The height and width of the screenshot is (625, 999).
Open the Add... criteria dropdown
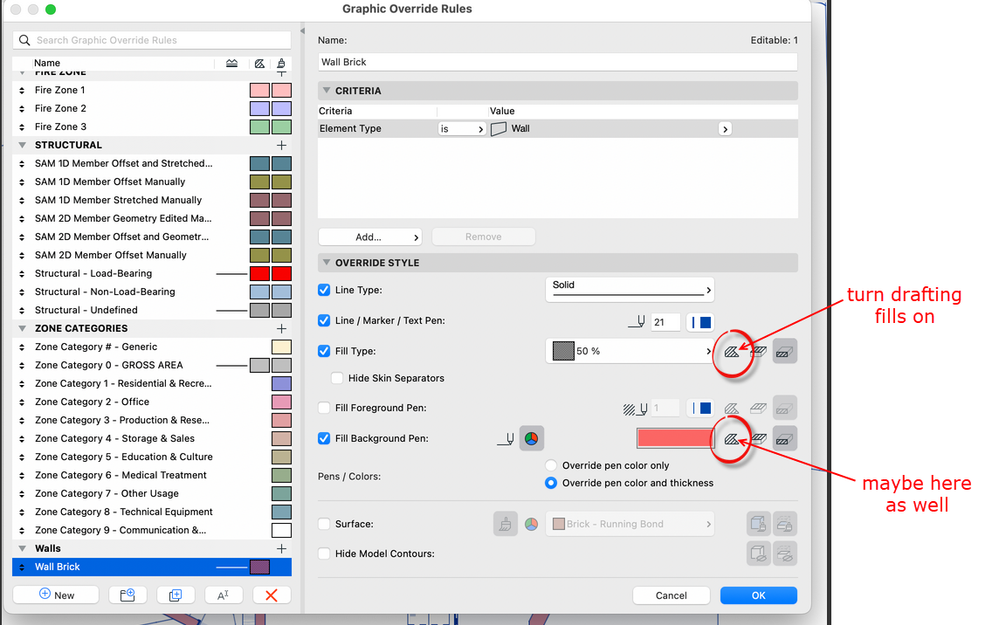tap(370, 237)
